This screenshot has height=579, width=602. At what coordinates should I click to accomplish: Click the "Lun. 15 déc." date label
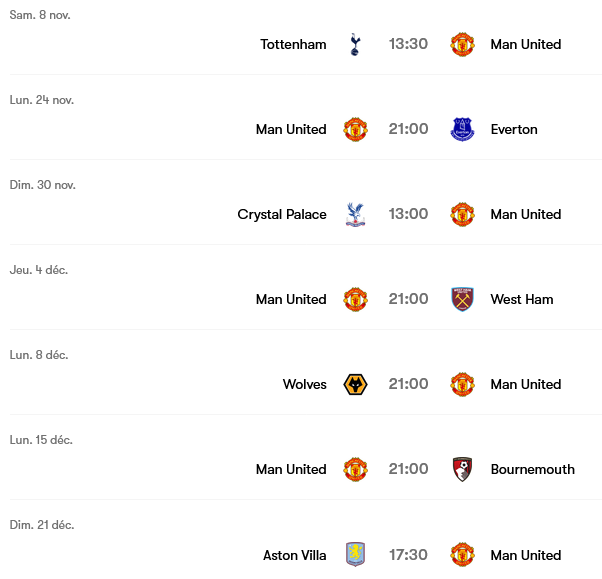(x=41, y=440)
